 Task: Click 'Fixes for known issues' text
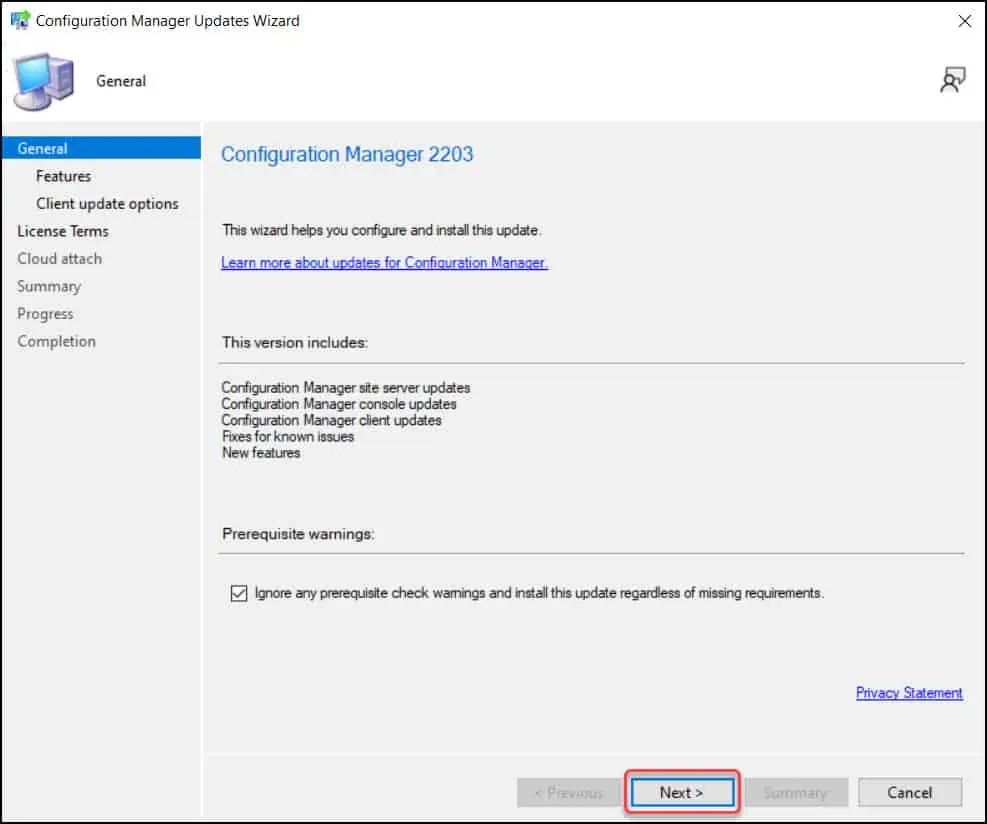(x=288, y=437)
